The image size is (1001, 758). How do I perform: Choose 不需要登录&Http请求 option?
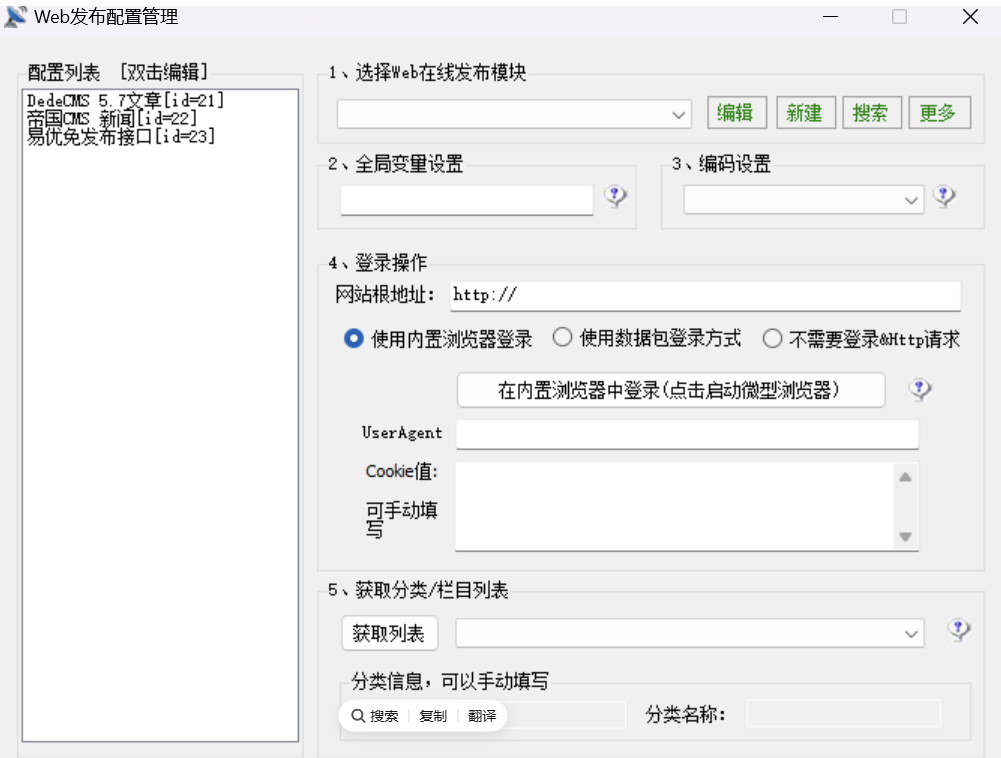(x=772, y=339)
